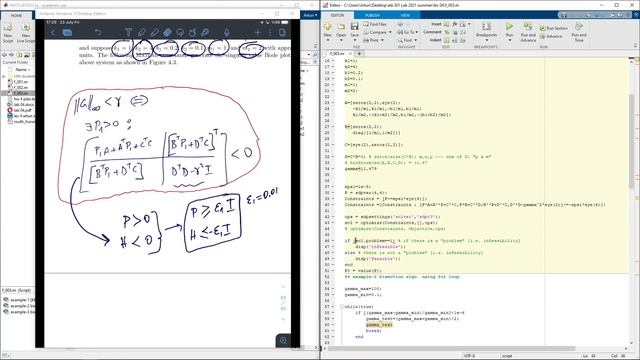
Task: Click Run and Advance icon
Action: [528, 27]
